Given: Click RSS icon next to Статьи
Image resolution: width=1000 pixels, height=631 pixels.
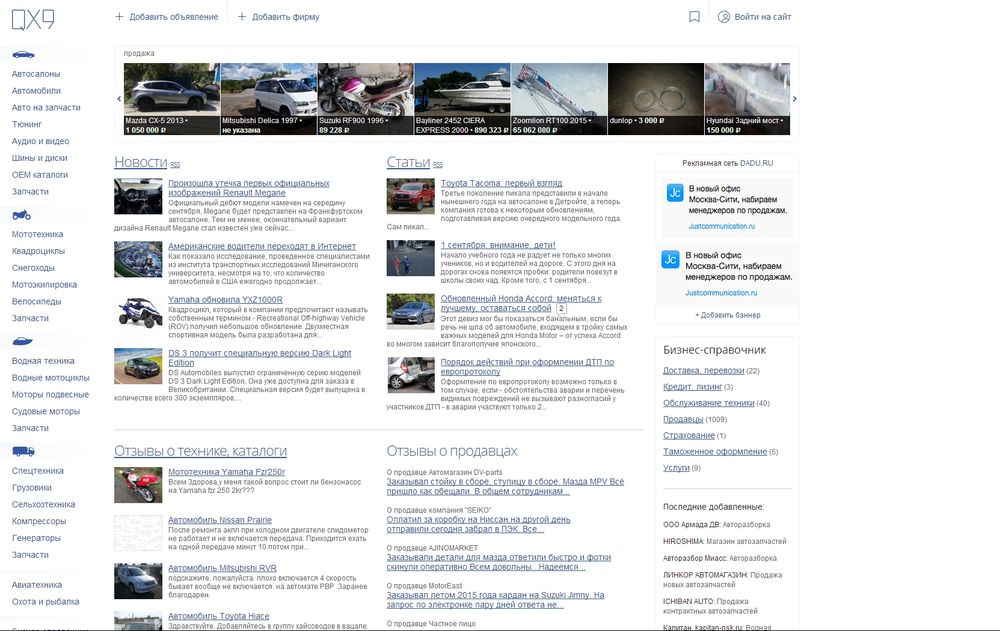Looking at the screenshot, I should pyautogui.click(x=438, y=165).
